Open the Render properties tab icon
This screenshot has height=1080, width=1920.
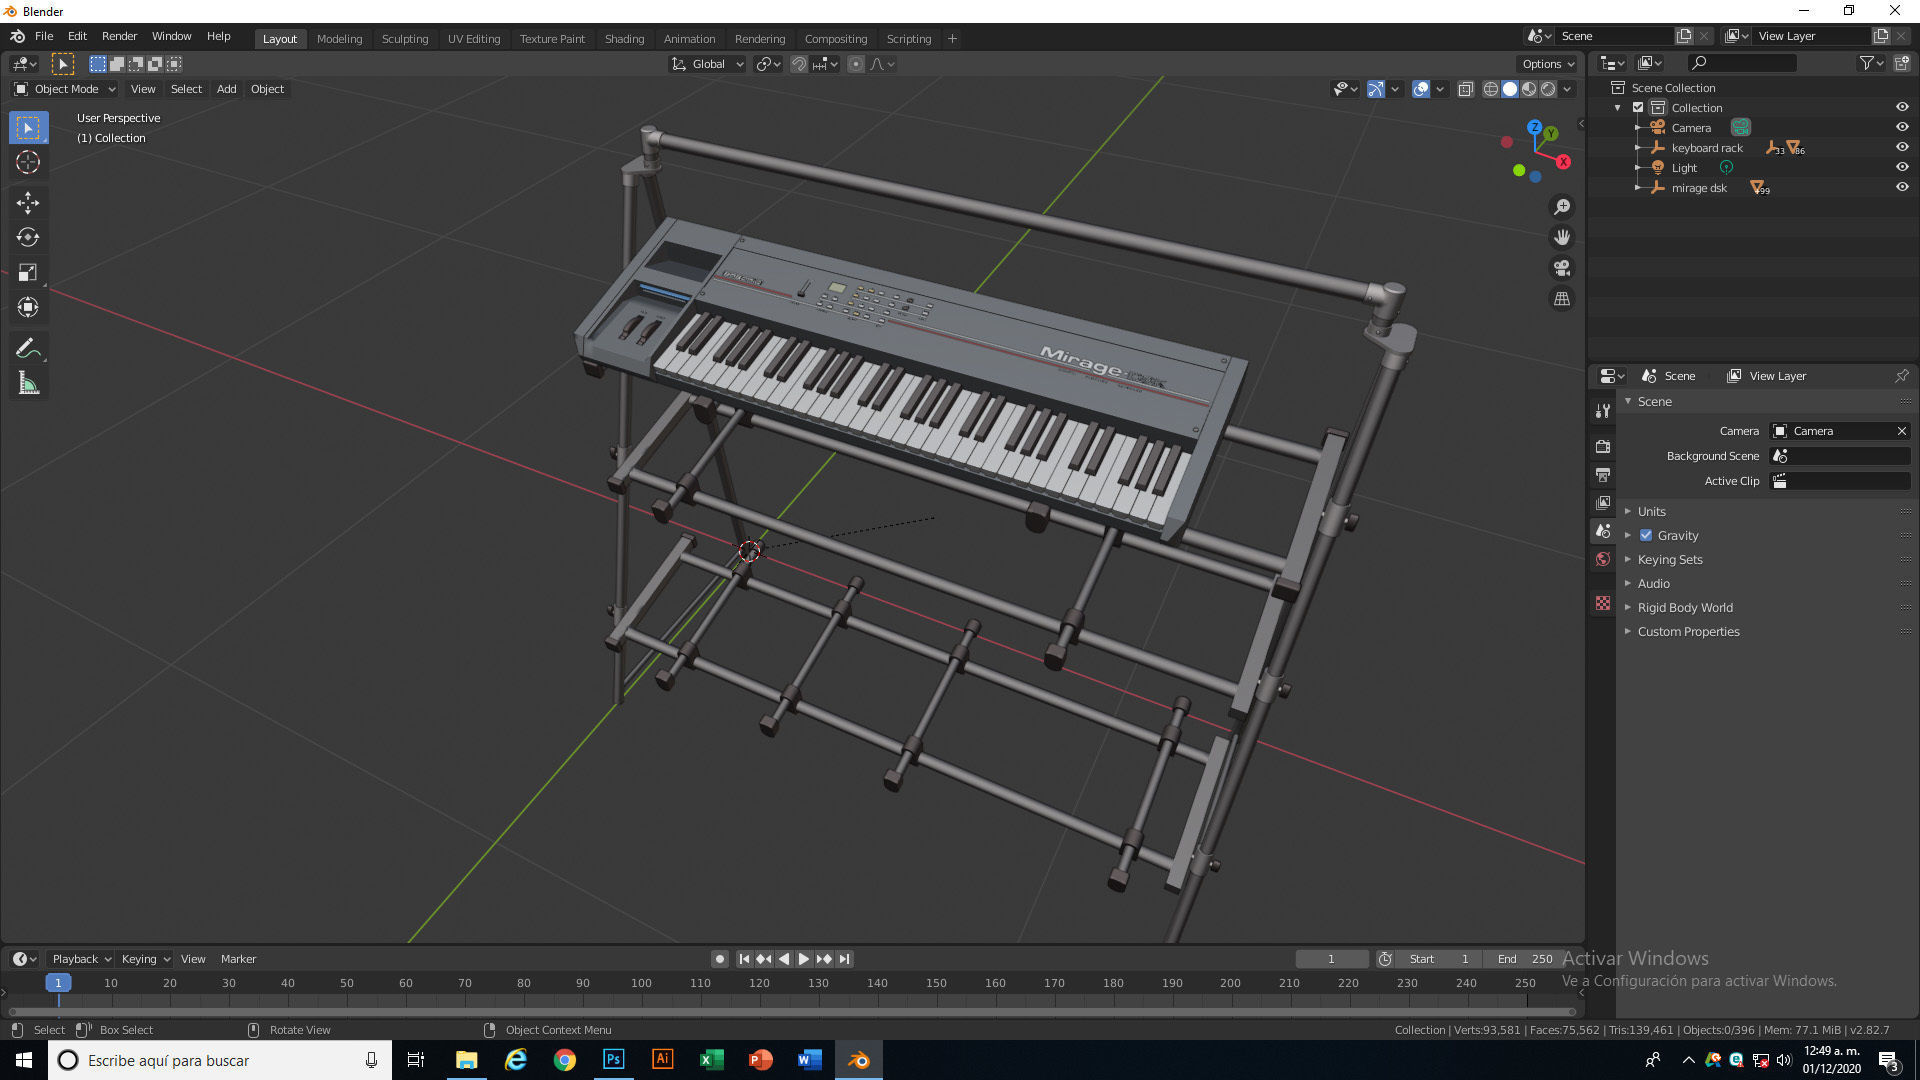[1603, 447]
